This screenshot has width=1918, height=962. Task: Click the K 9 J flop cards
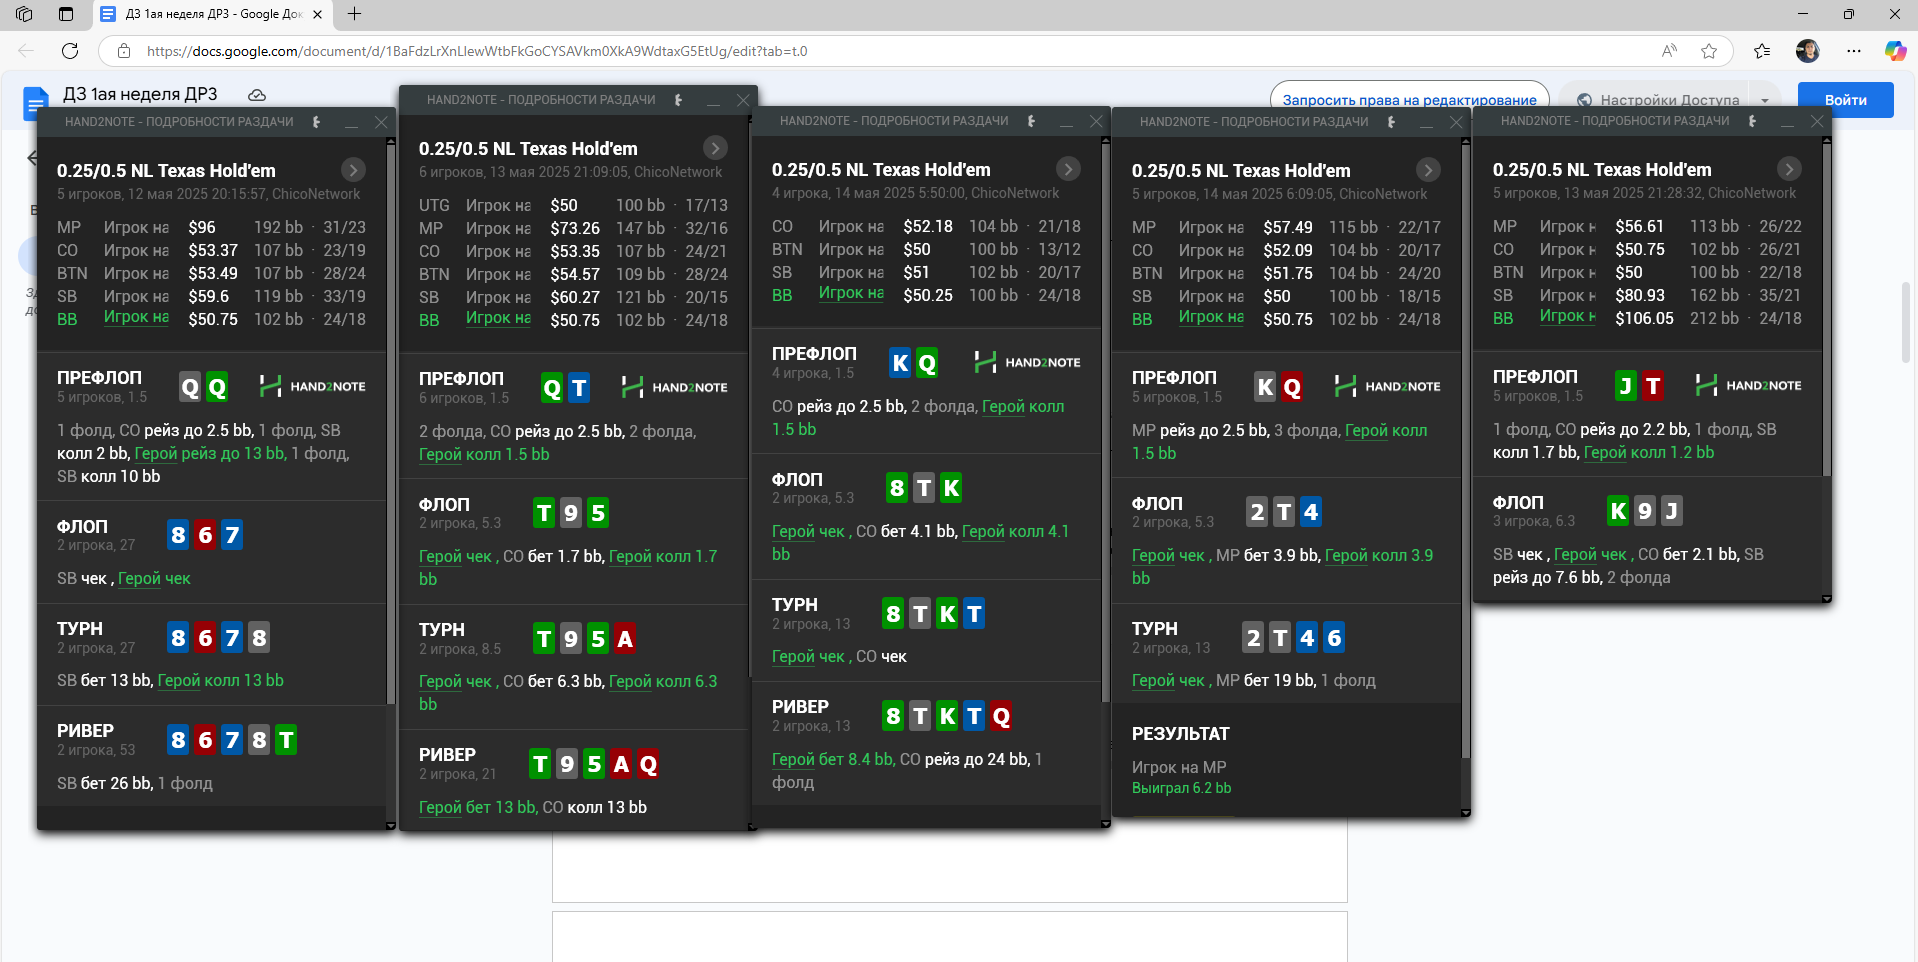click(x=1645, y=511)
